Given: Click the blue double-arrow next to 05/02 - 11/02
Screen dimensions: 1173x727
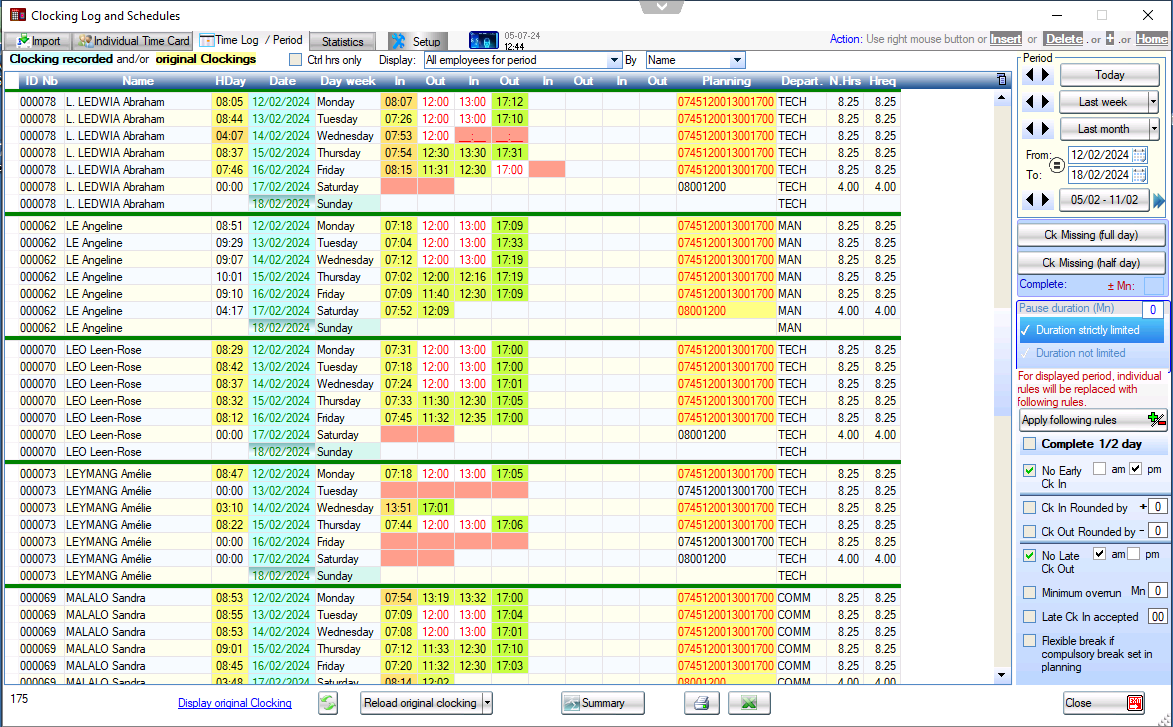Looking at the screenshot, I should 1159,200.
